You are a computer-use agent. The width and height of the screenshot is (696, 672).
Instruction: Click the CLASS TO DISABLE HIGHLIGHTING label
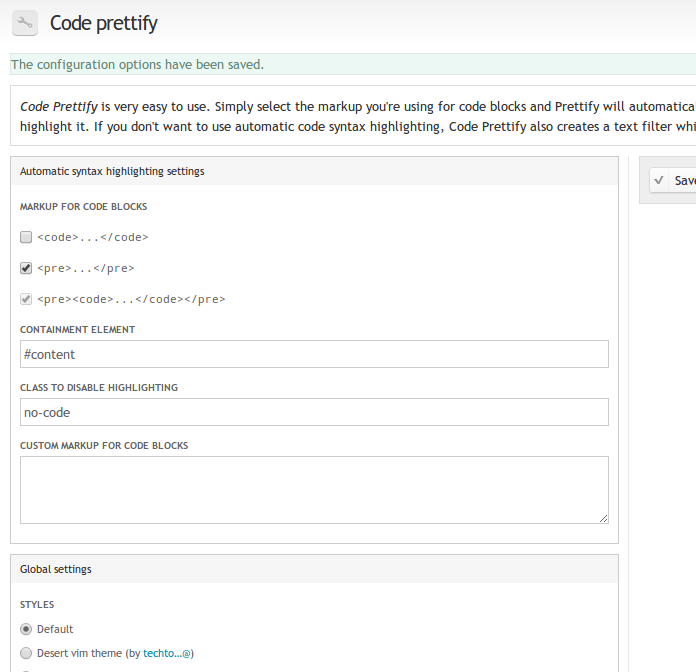click(x=99, y=387)
